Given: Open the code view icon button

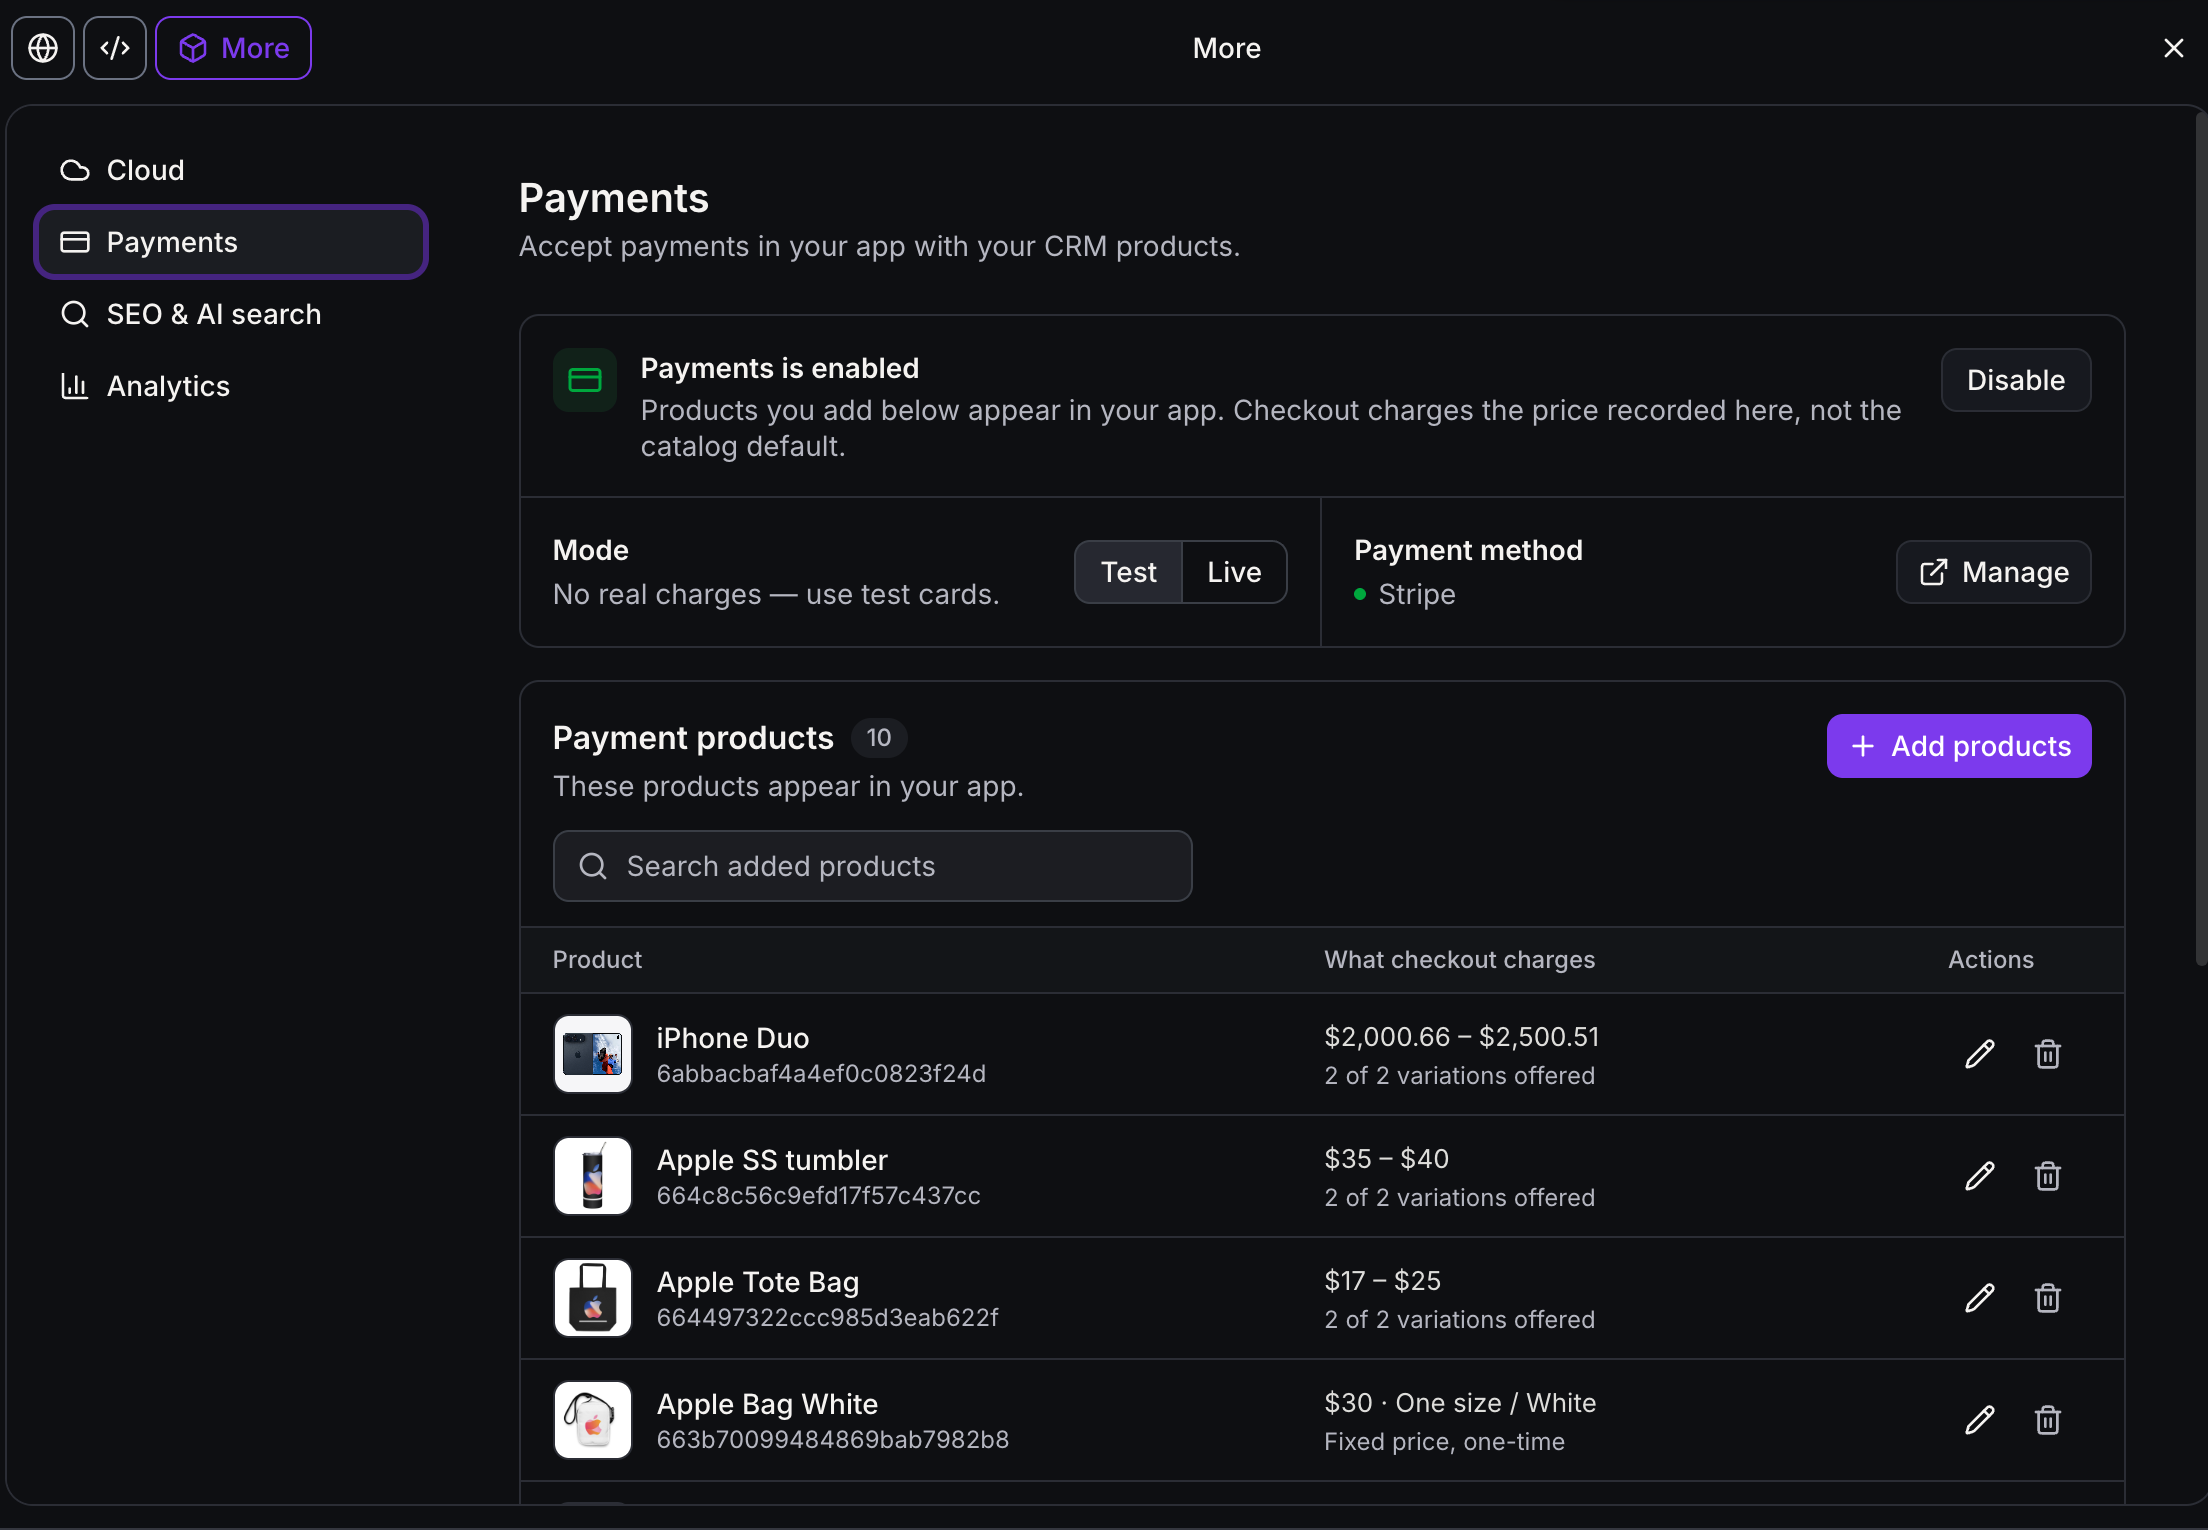Looking at the screenshot, I should pyautogui.click(x=115, y=48).
